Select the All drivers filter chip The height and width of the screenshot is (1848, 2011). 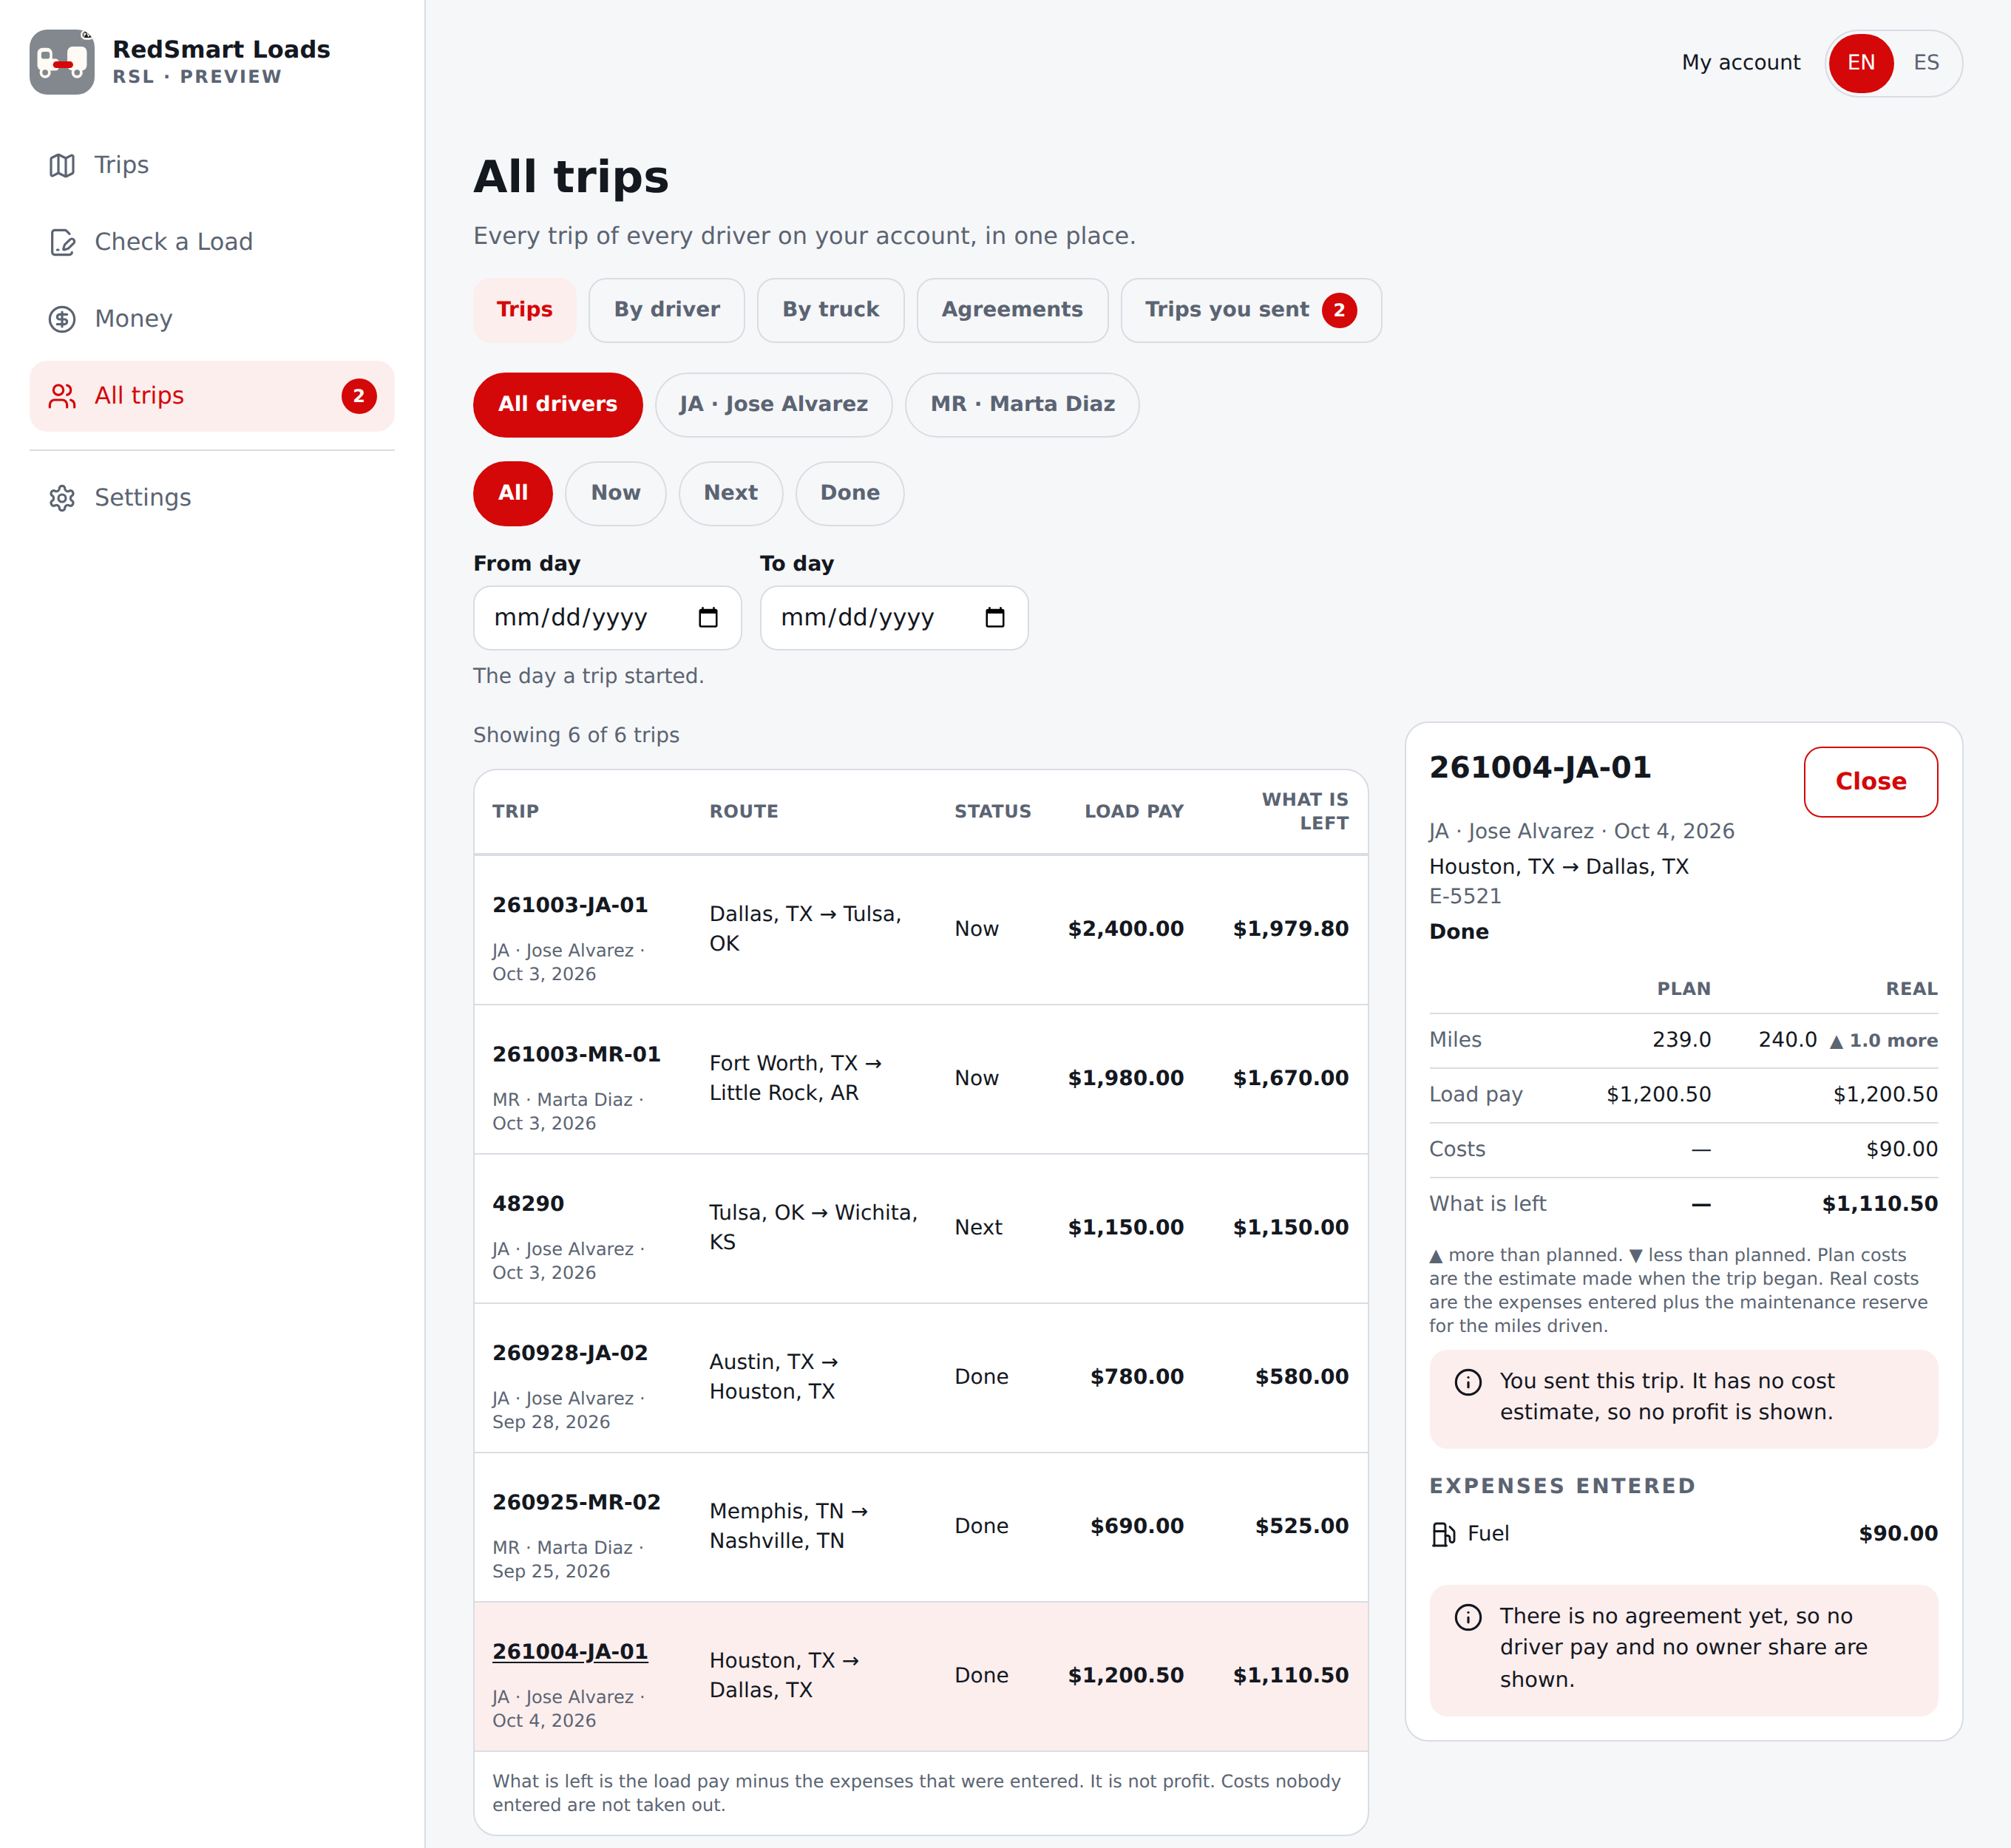[x=558, y=405]
